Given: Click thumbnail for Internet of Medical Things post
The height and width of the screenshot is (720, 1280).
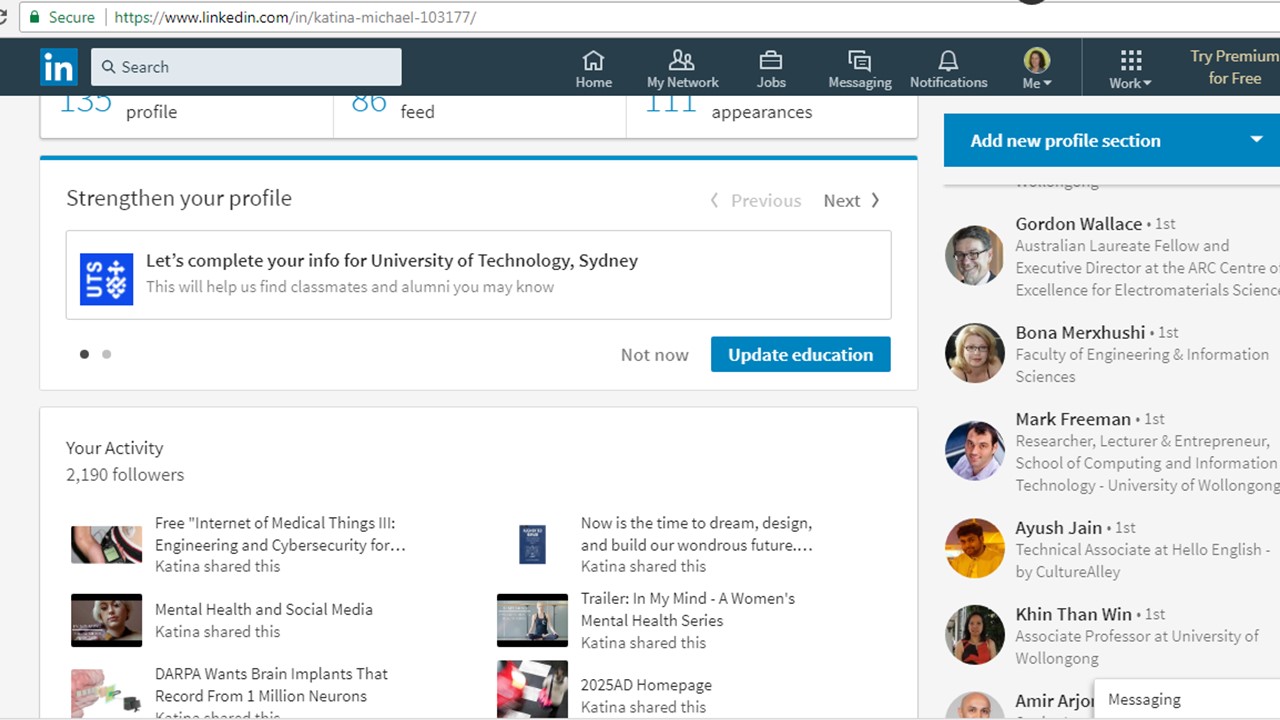Looking at the screenshot, I should (x=106, y=545).
